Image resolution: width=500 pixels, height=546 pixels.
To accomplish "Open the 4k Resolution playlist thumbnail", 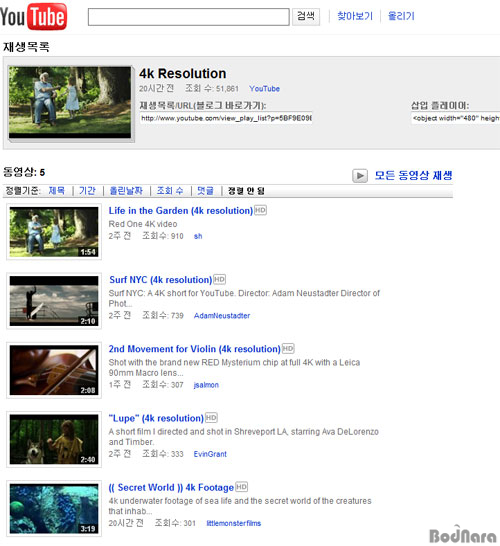I will tap(70, 102).
